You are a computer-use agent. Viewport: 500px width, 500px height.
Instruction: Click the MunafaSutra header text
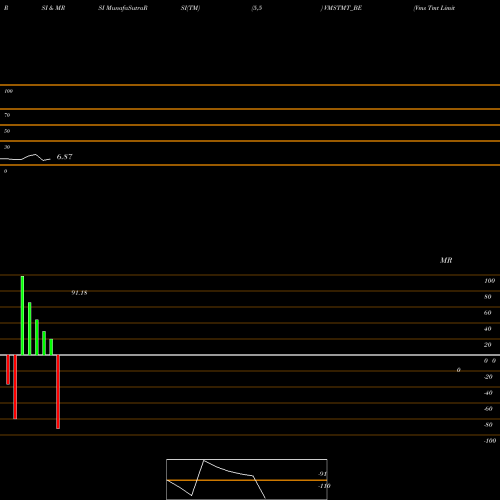coord(123,8)
